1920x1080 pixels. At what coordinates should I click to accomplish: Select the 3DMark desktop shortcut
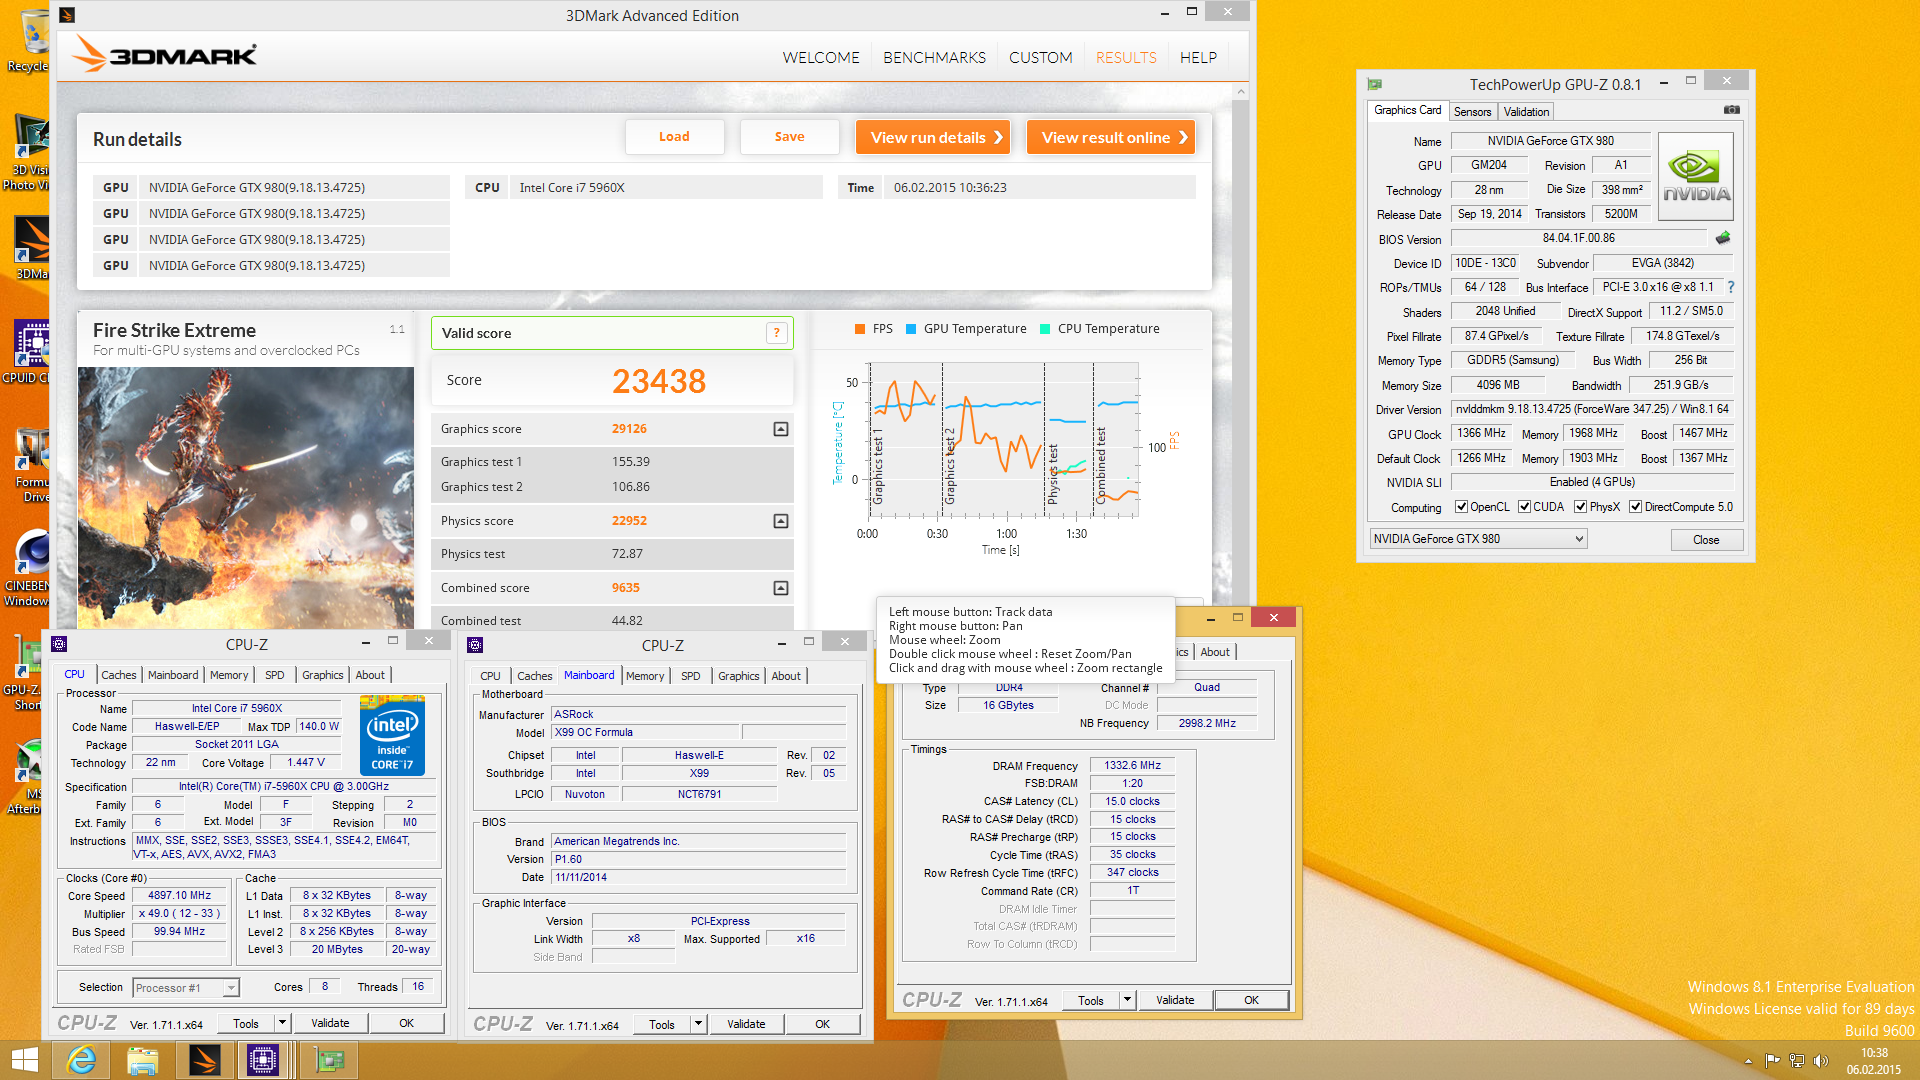[x=30, y=248]
